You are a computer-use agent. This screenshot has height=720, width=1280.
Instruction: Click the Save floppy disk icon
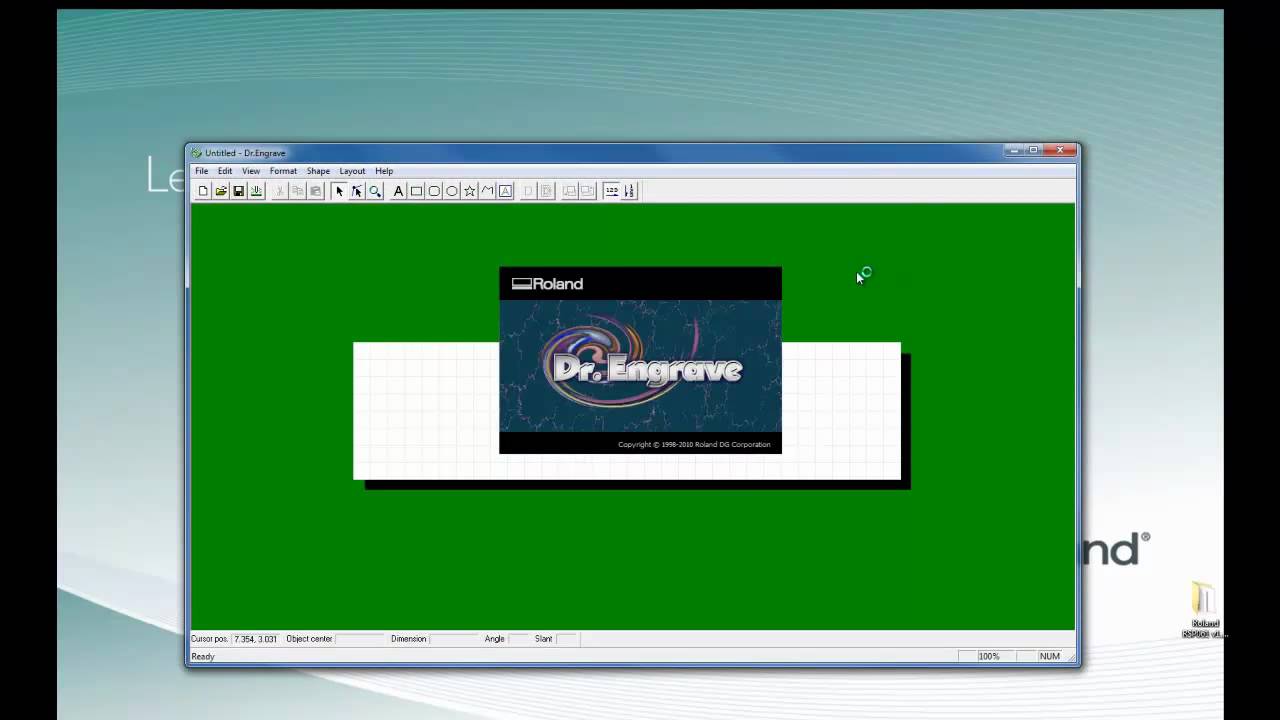coord(238,191)
